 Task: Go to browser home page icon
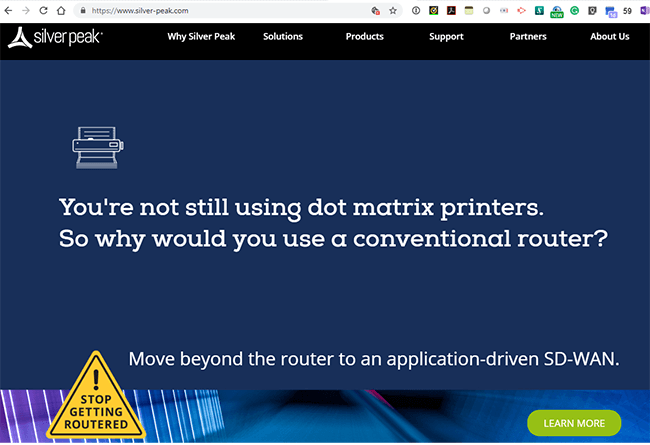[x=62, y=10]
